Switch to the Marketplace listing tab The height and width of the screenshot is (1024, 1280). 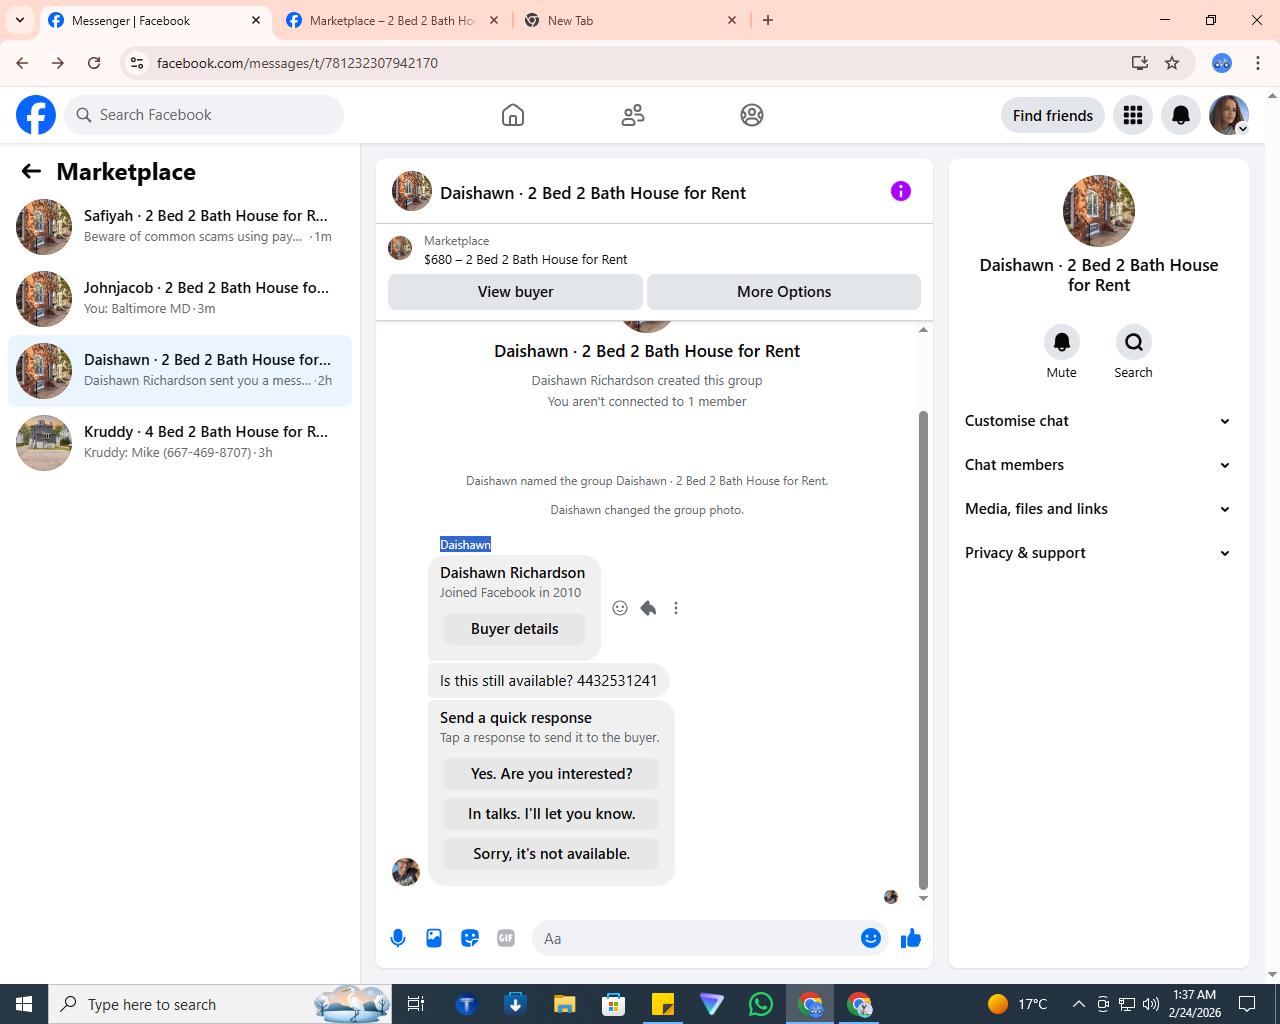[x=393, y=20]
